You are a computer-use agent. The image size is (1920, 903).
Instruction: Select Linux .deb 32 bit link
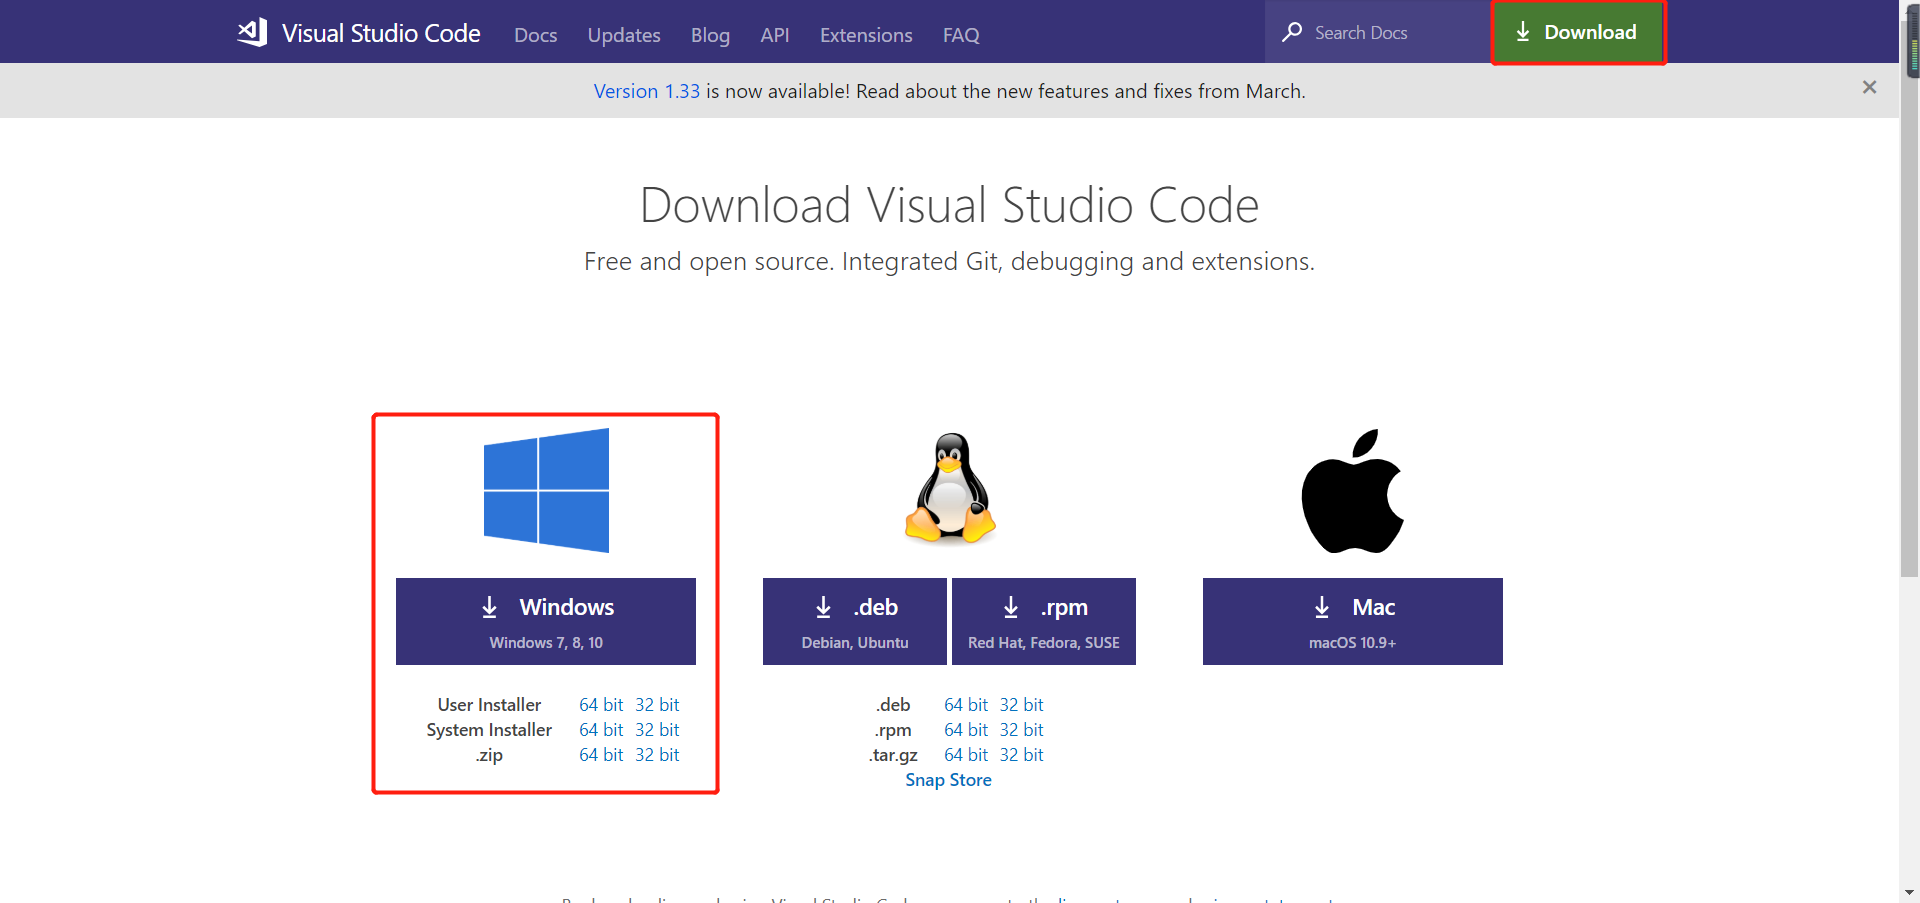point(1022,705)
